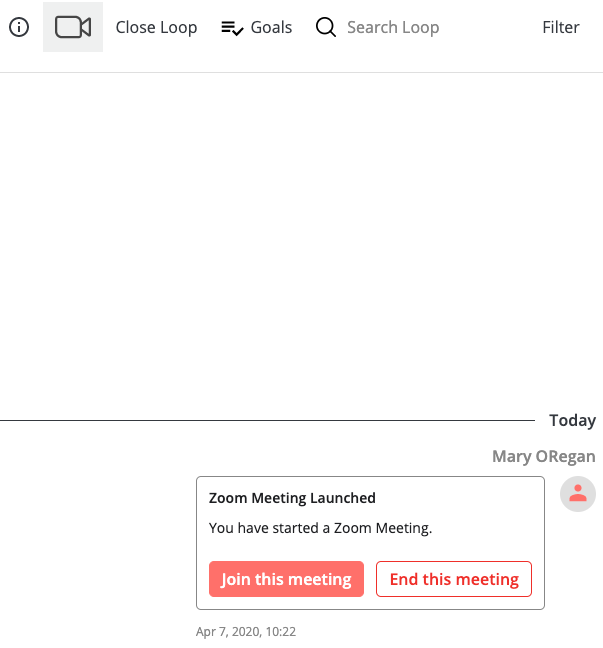
Task: Focus the Search Loop field
Action: coord(393,28)
